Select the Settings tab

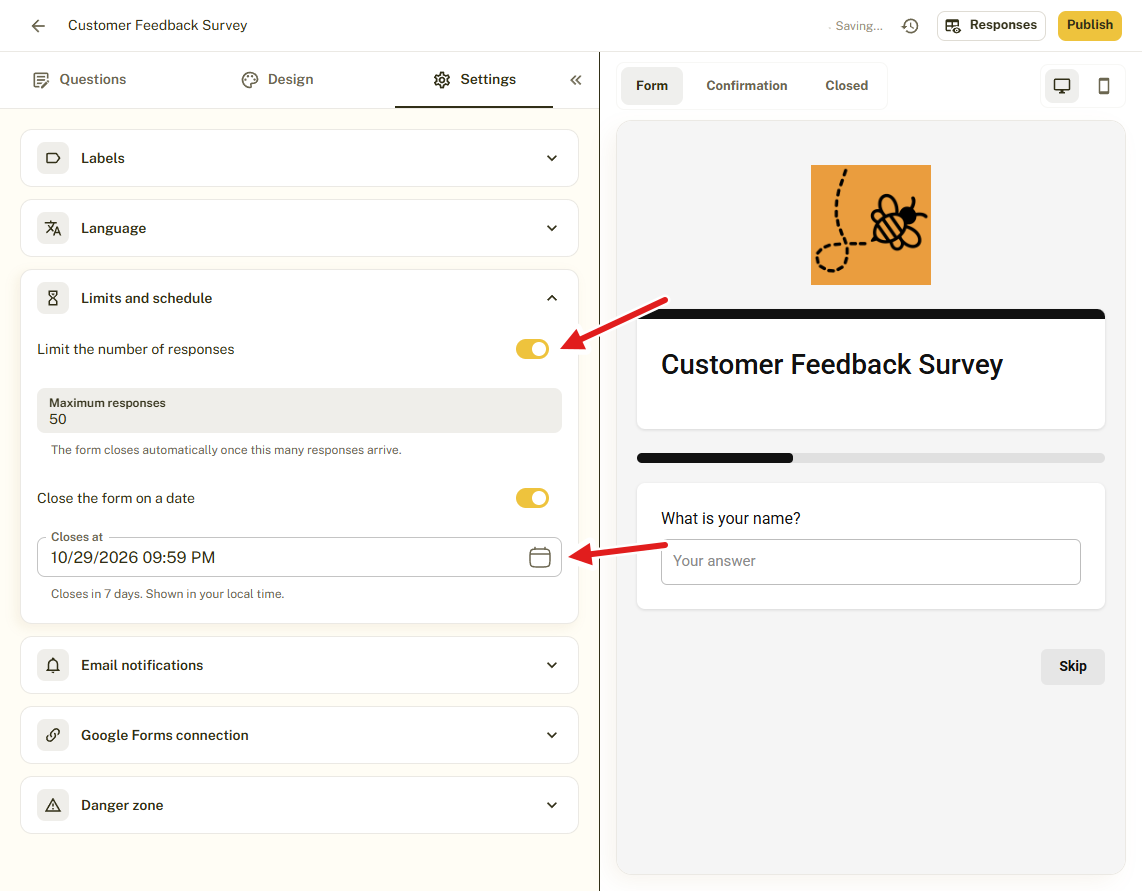[474, 79]
